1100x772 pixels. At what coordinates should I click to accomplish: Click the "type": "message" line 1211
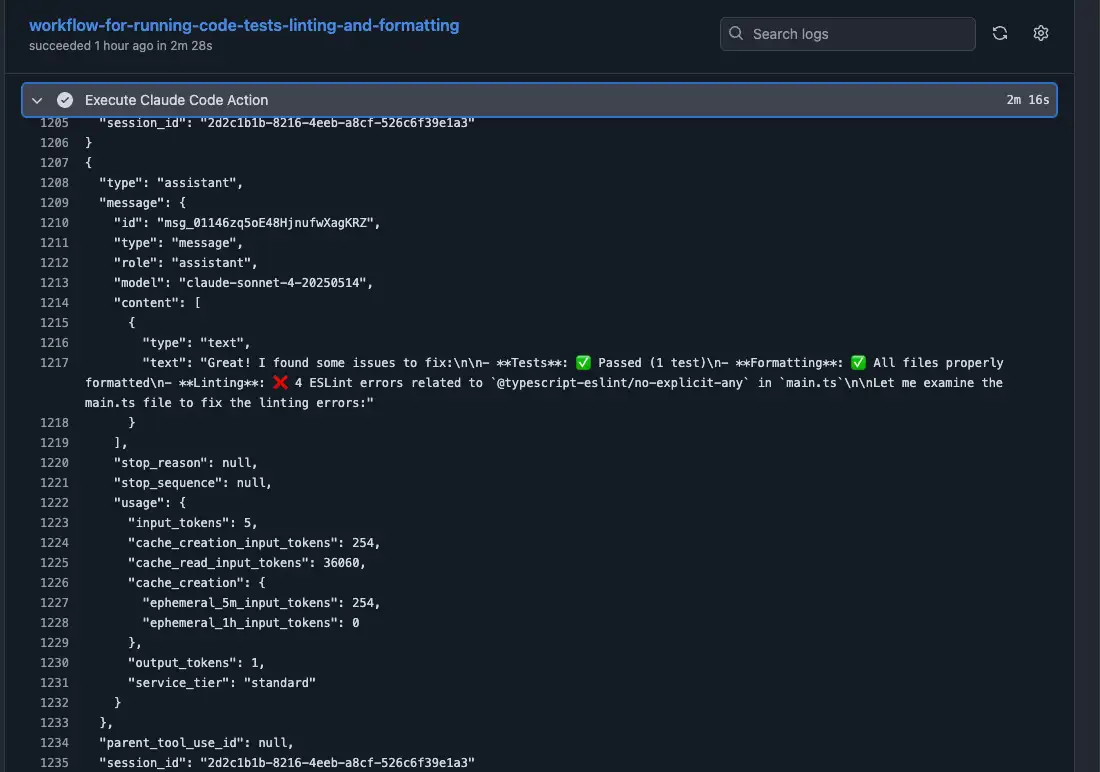(x=178, y=243)
